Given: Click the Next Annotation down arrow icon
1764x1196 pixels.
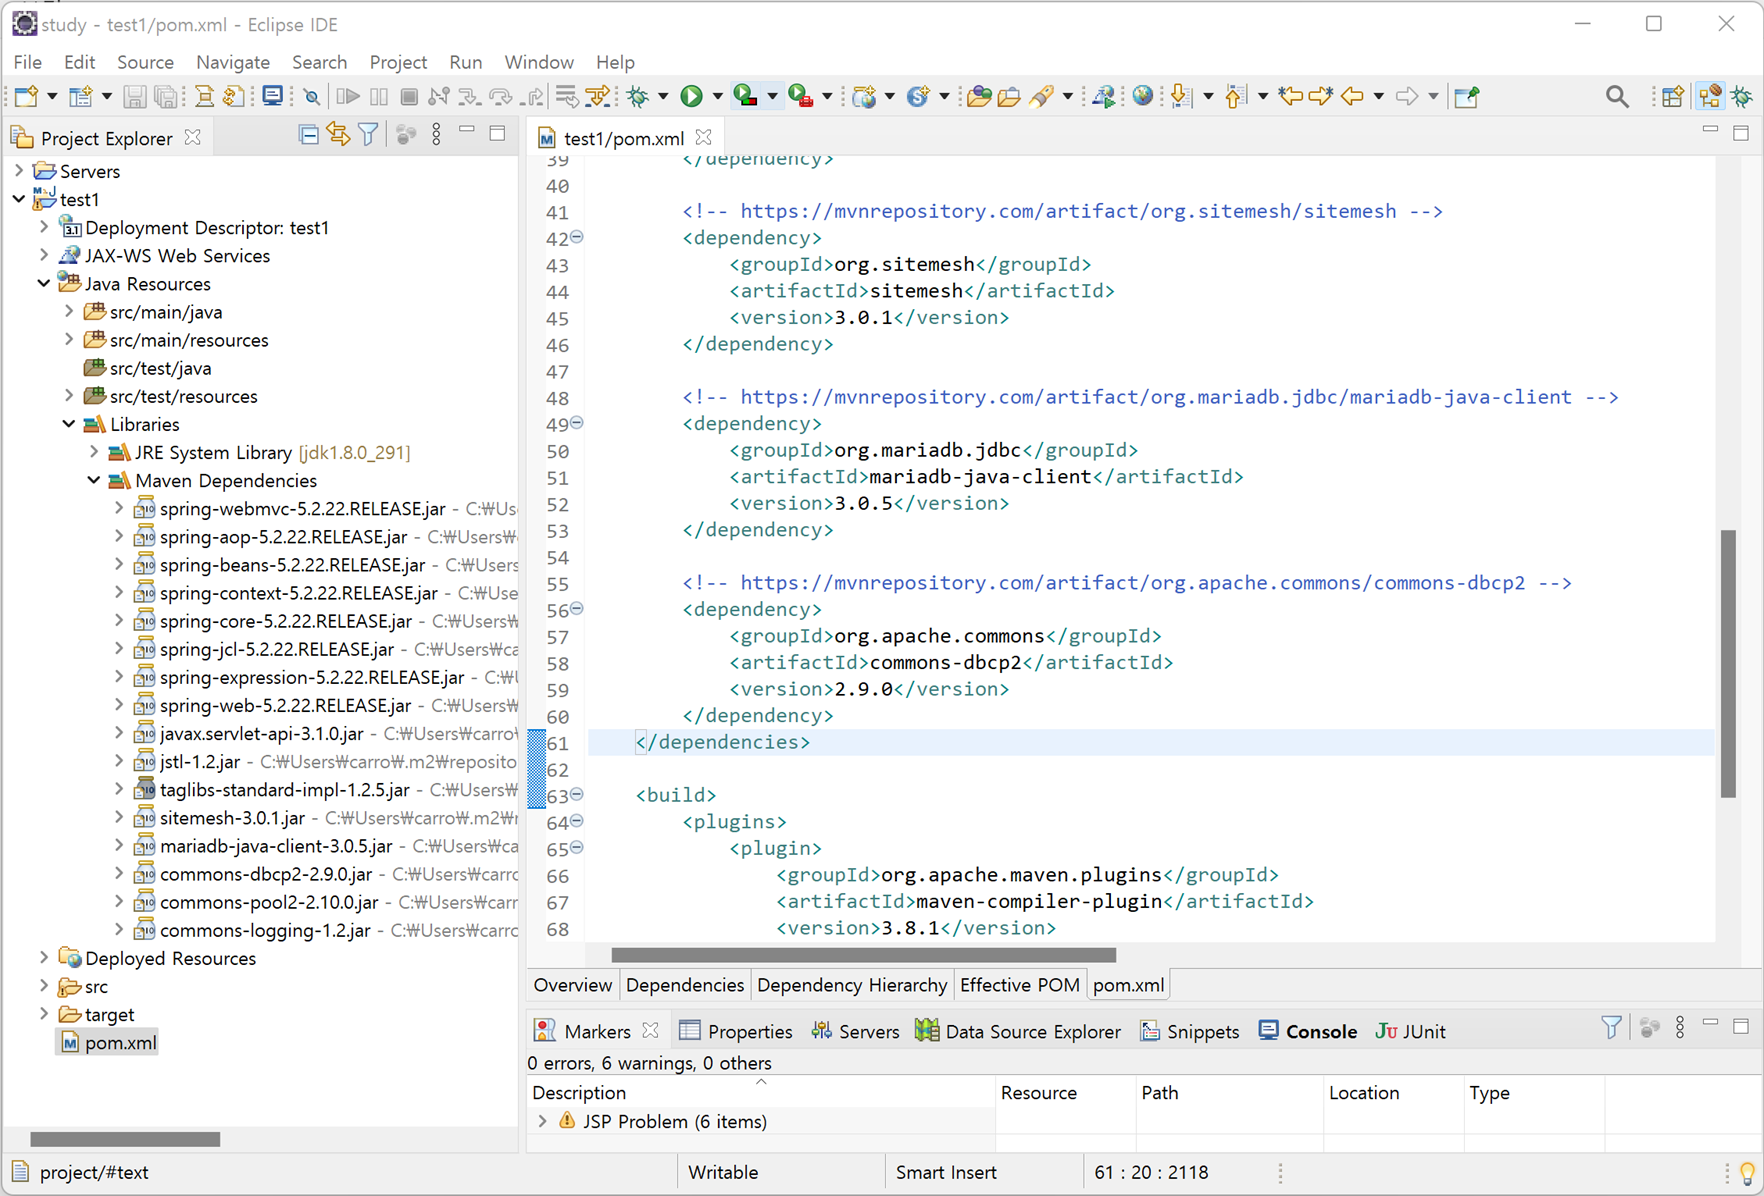Looking at the screenshot, I should (1181, 97).
